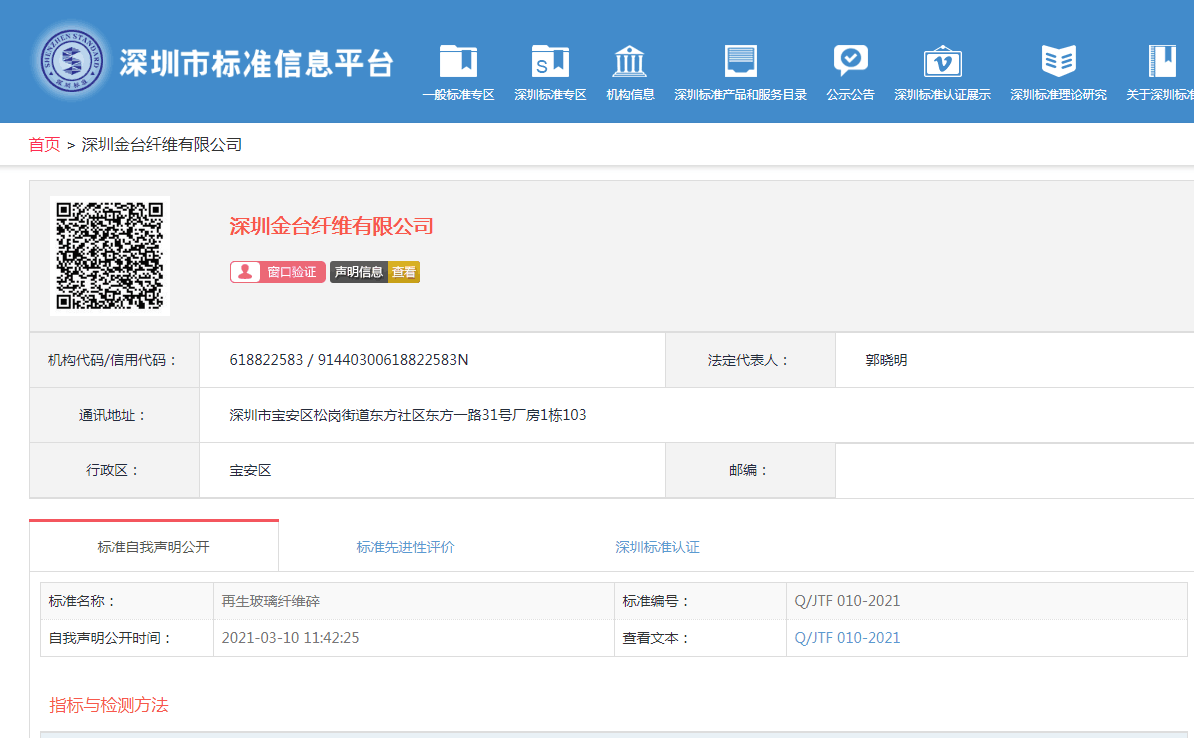1194x738 pixels.
Task: Open the 深圳标准专区 S-folder icon
Action: point(550,61)
